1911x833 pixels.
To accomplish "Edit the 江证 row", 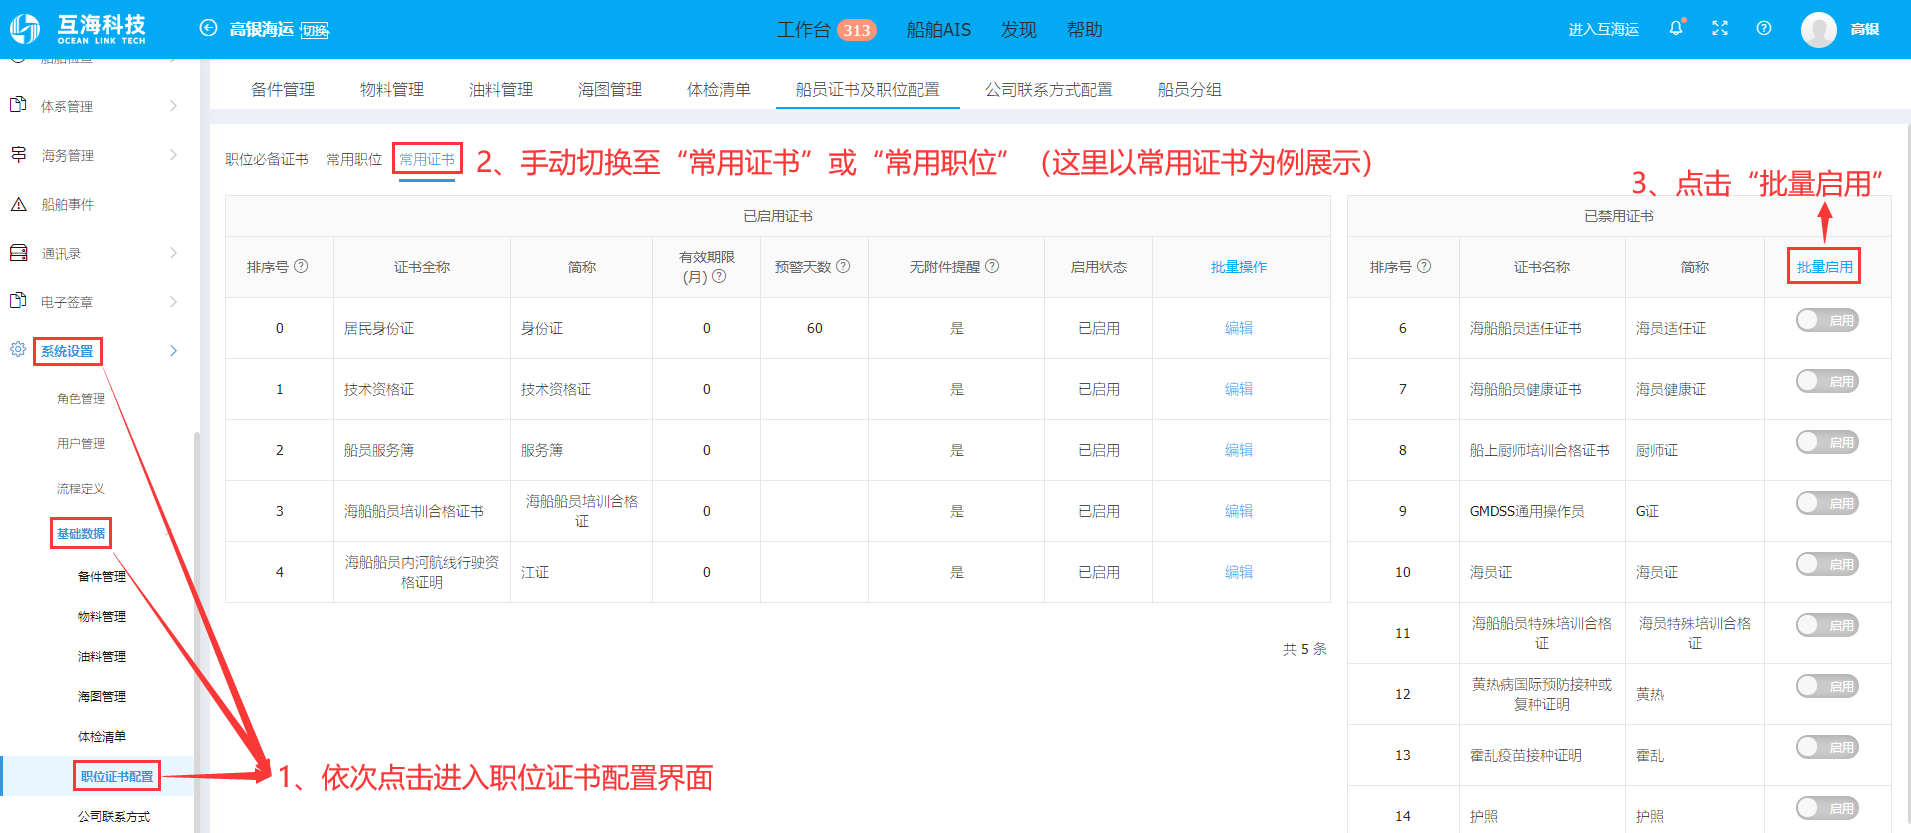I will pos(1239,572).
